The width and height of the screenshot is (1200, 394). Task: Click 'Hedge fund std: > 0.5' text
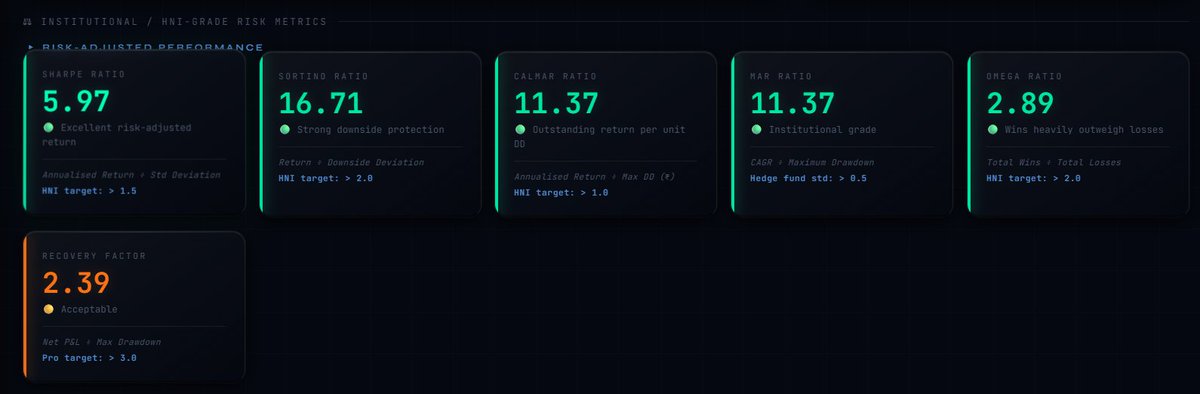coord(808,178)
